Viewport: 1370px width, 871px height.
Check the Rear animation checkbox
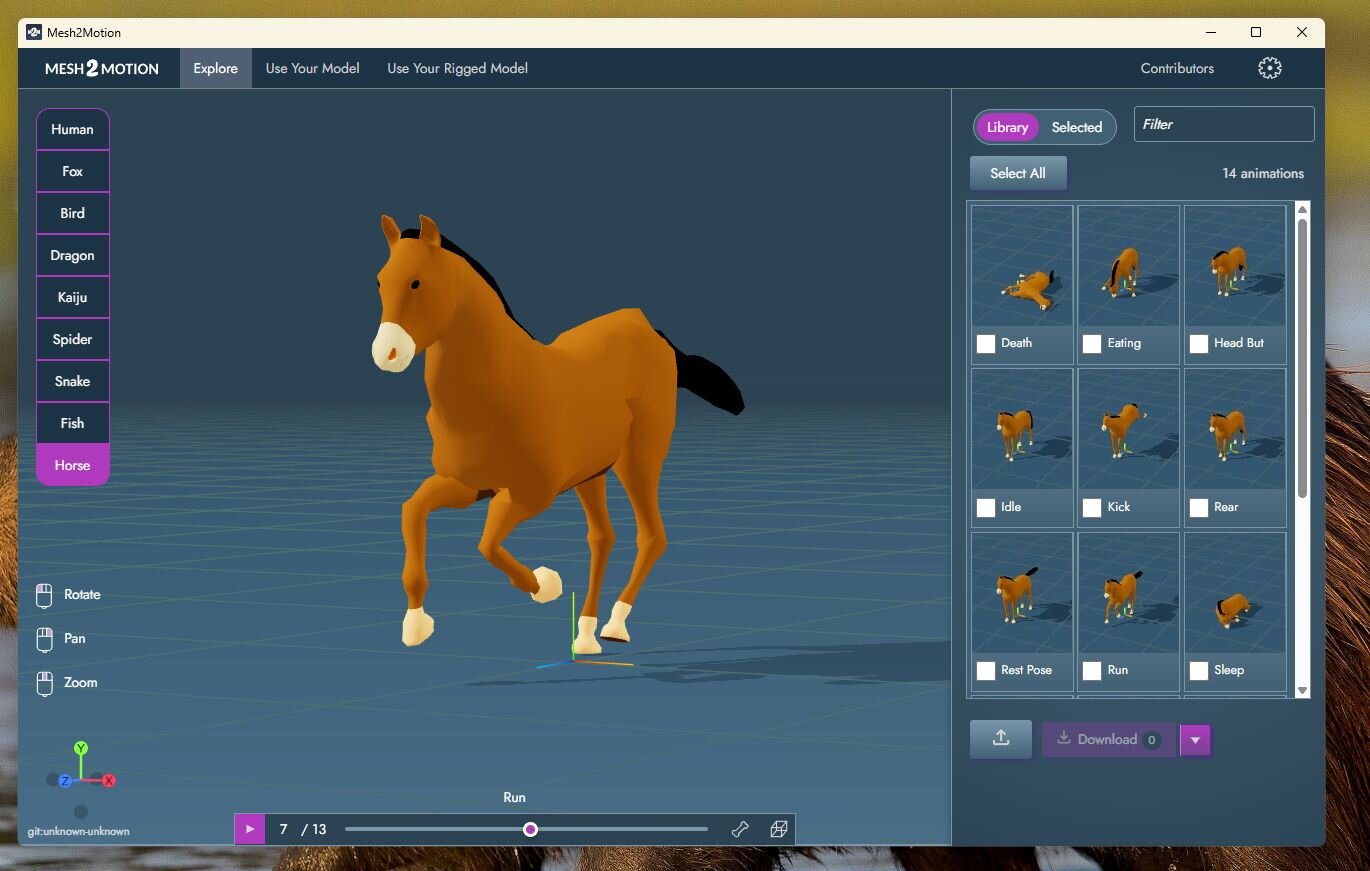(1199, 508)
